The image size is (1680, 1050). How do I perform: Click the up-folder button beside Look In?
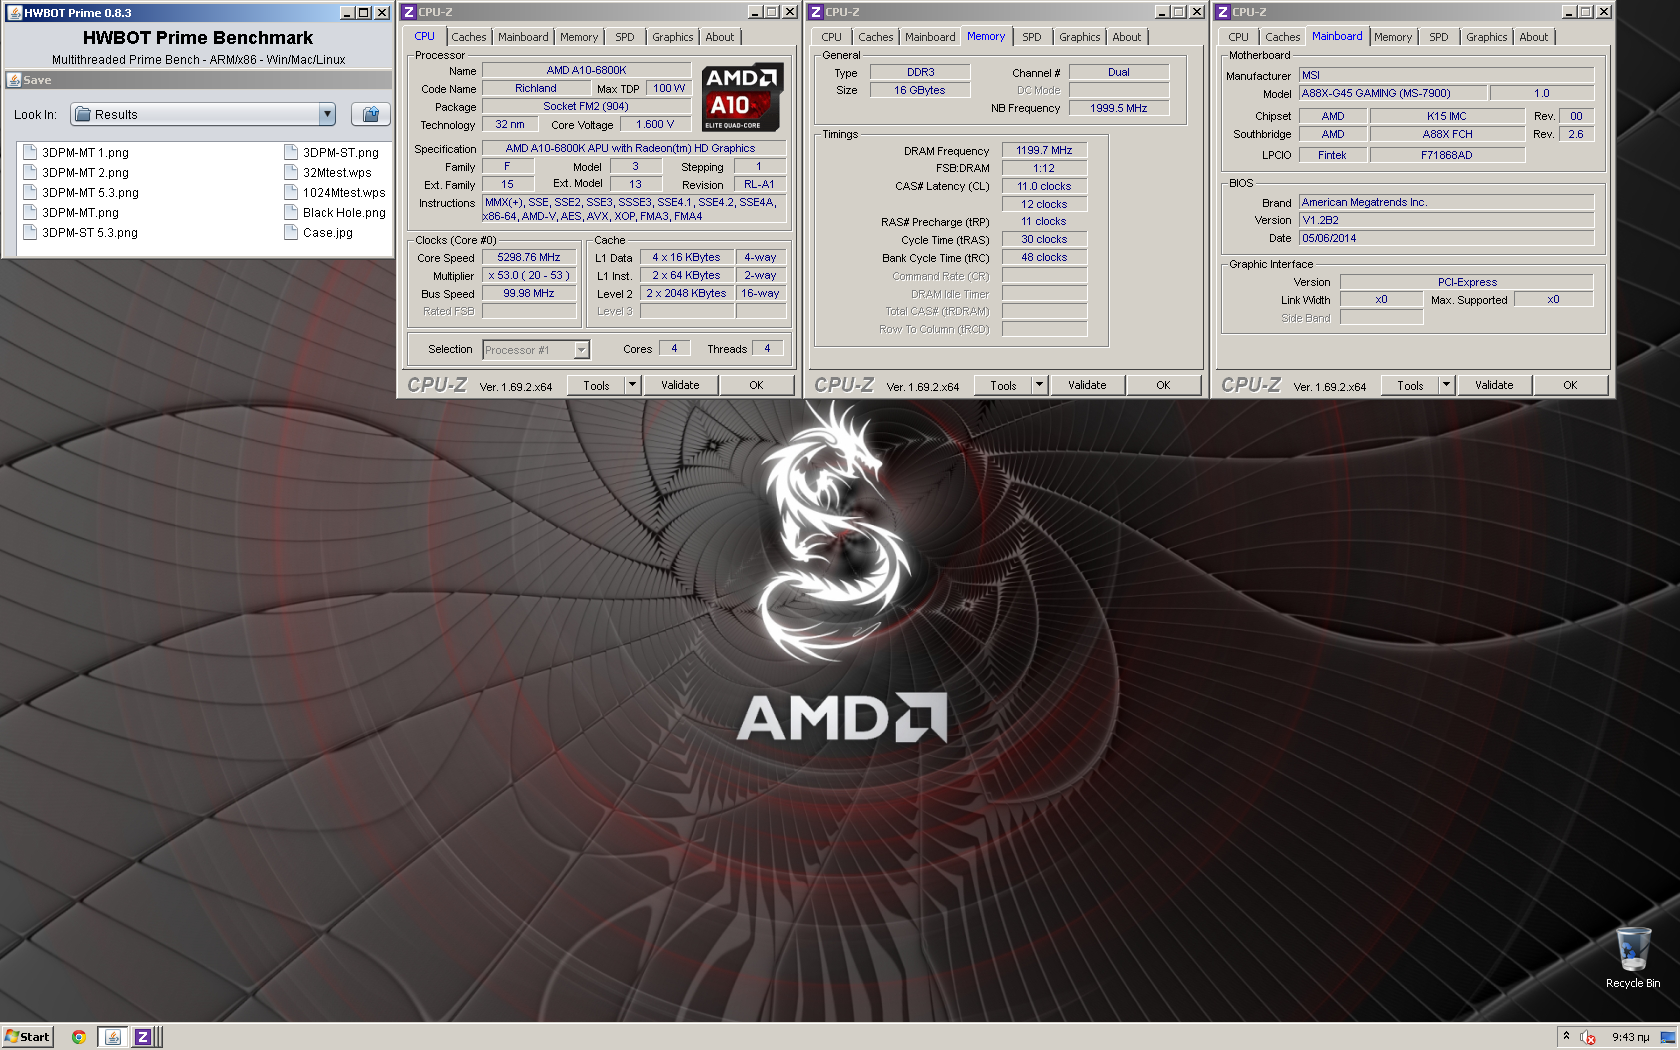(370, 114)
